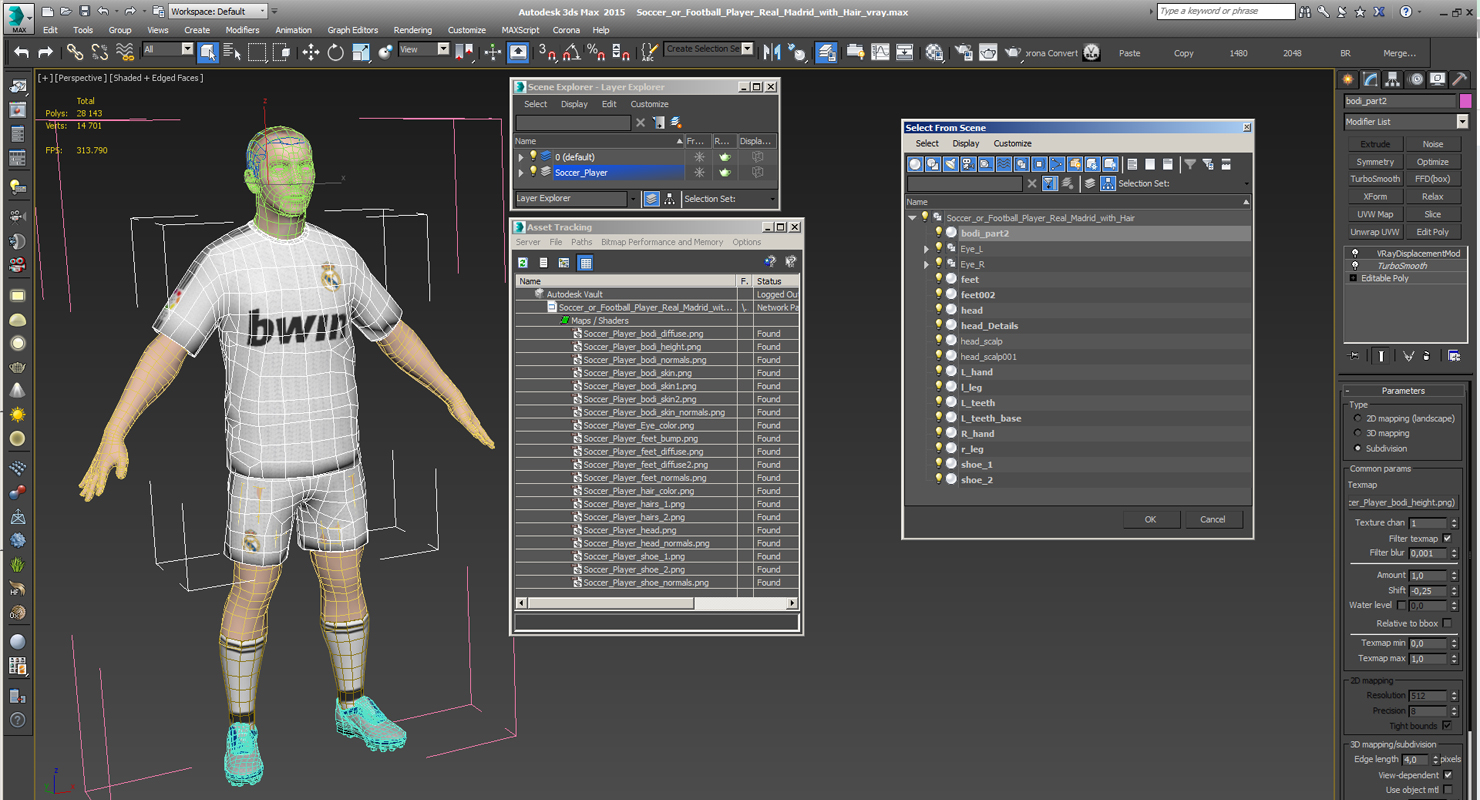Open Paths menu in Asset Tracking
This screenshot has width=1480, height=800.
[x=581, y=242]
